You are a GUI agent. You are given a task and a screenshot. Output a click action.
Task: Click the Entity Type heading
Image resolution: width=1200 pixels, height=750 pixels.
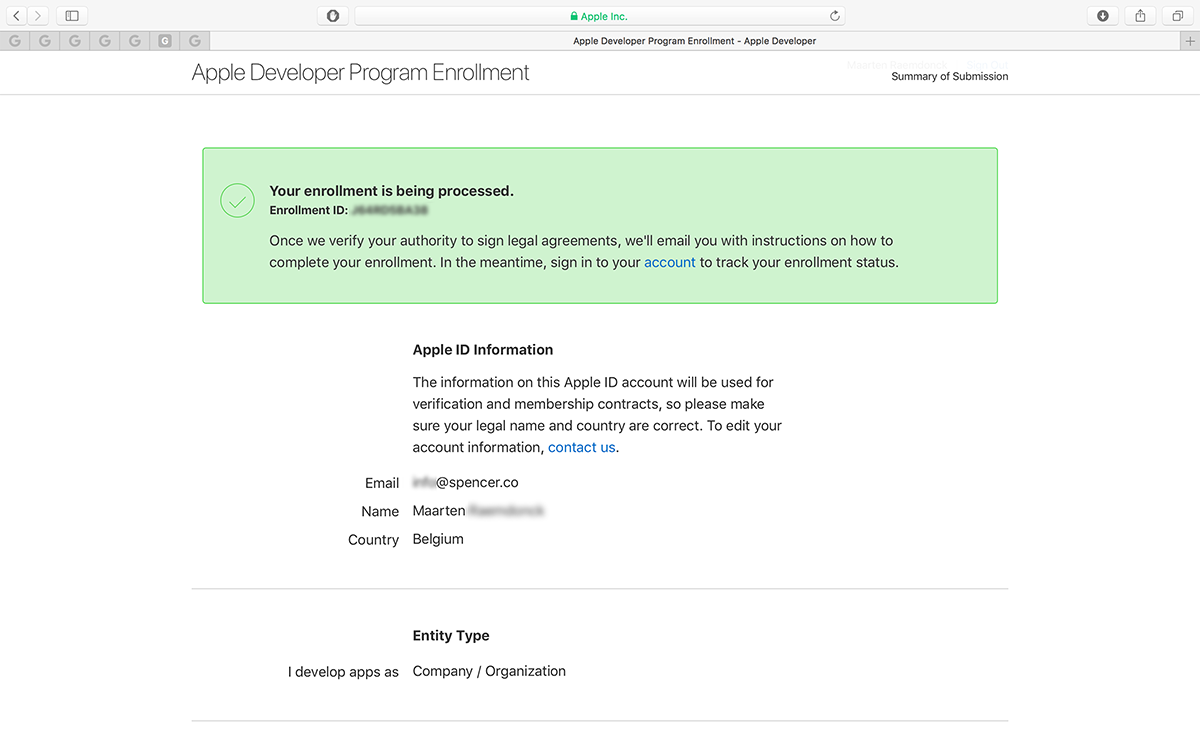[451, 636]
